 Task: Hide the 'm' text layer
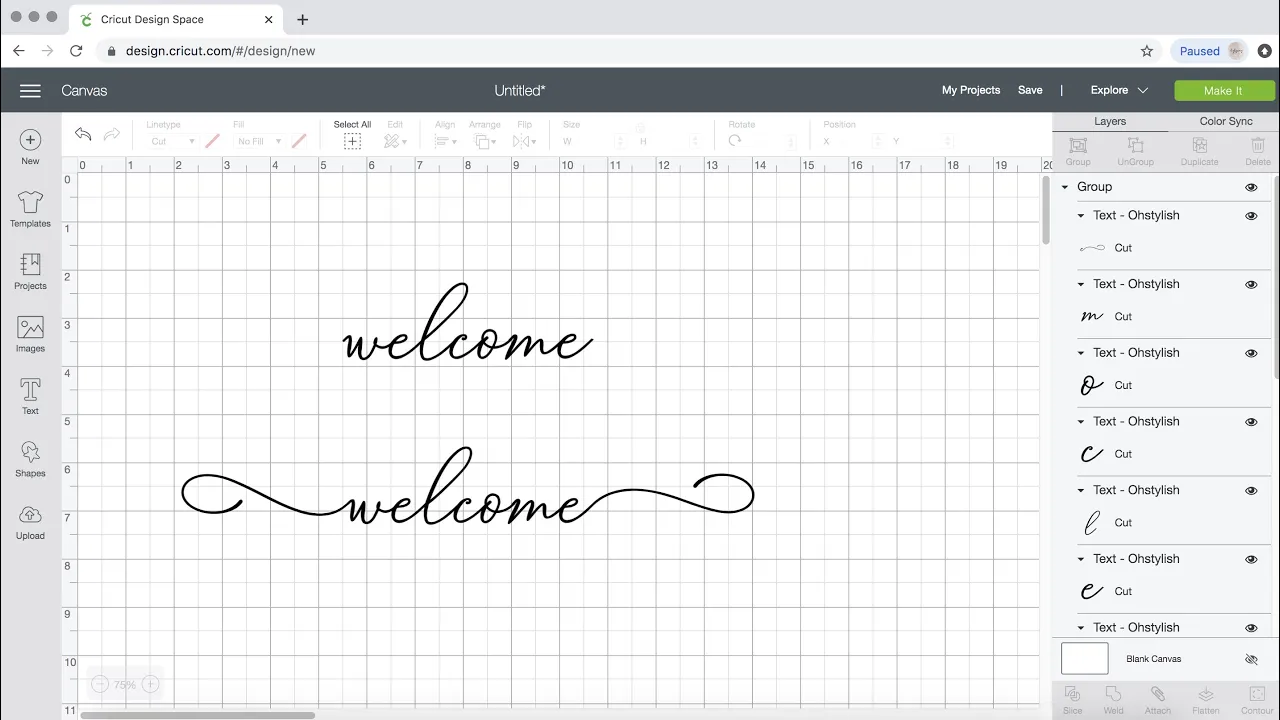click(1251, 285)
